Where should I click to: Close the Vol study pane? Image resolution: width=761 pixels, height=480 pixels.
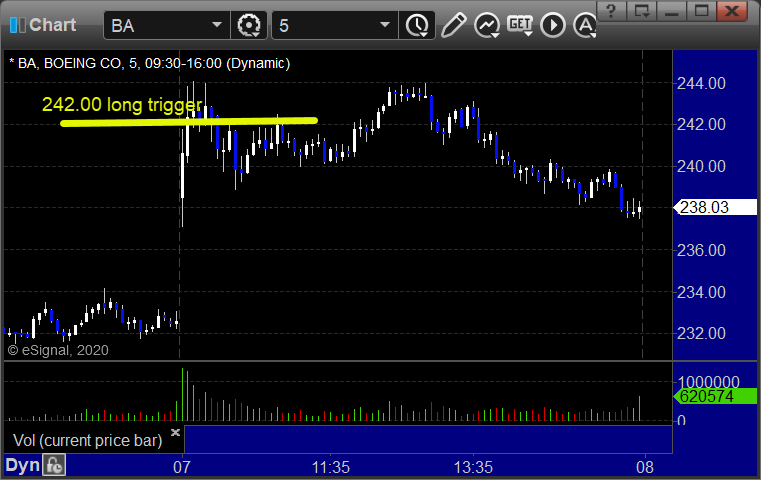[175, 432]
